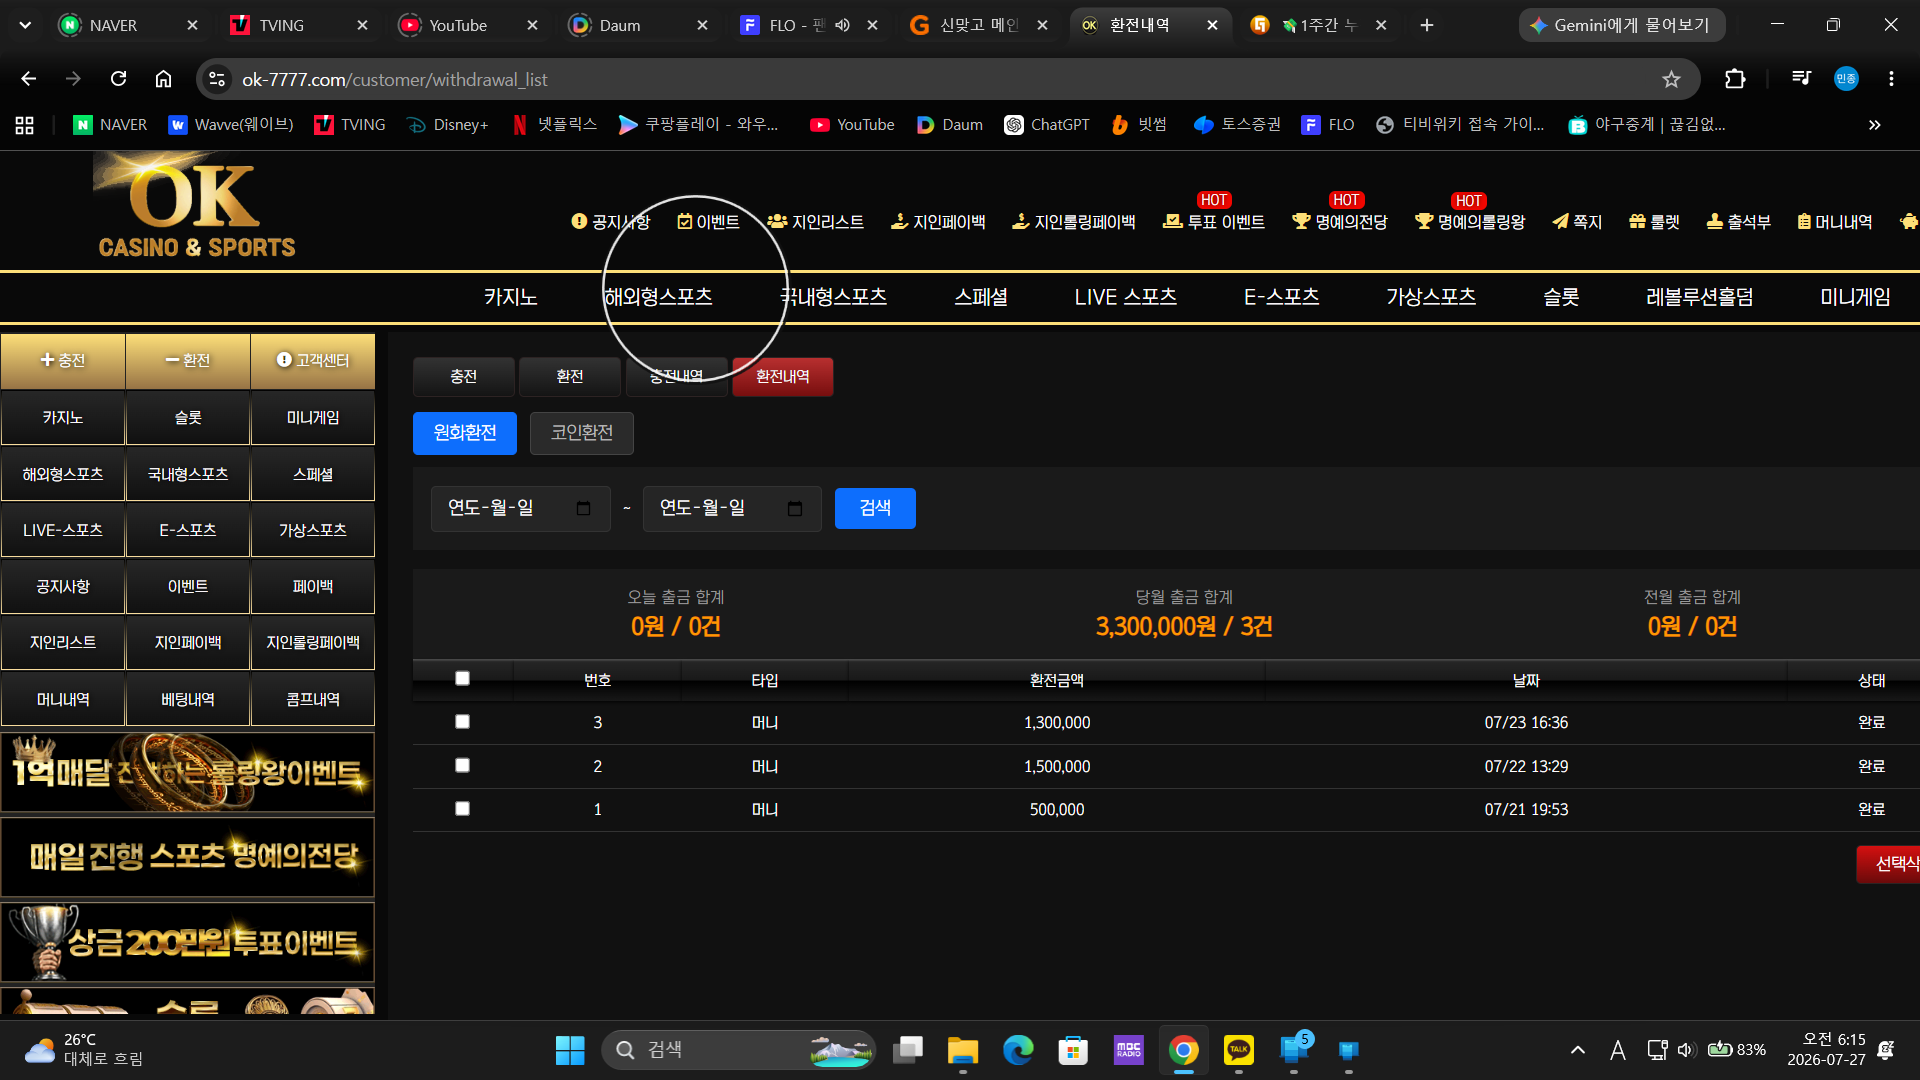
Task: Open Microsoft Edge from the taskbar
Action: [1018, 1050]
